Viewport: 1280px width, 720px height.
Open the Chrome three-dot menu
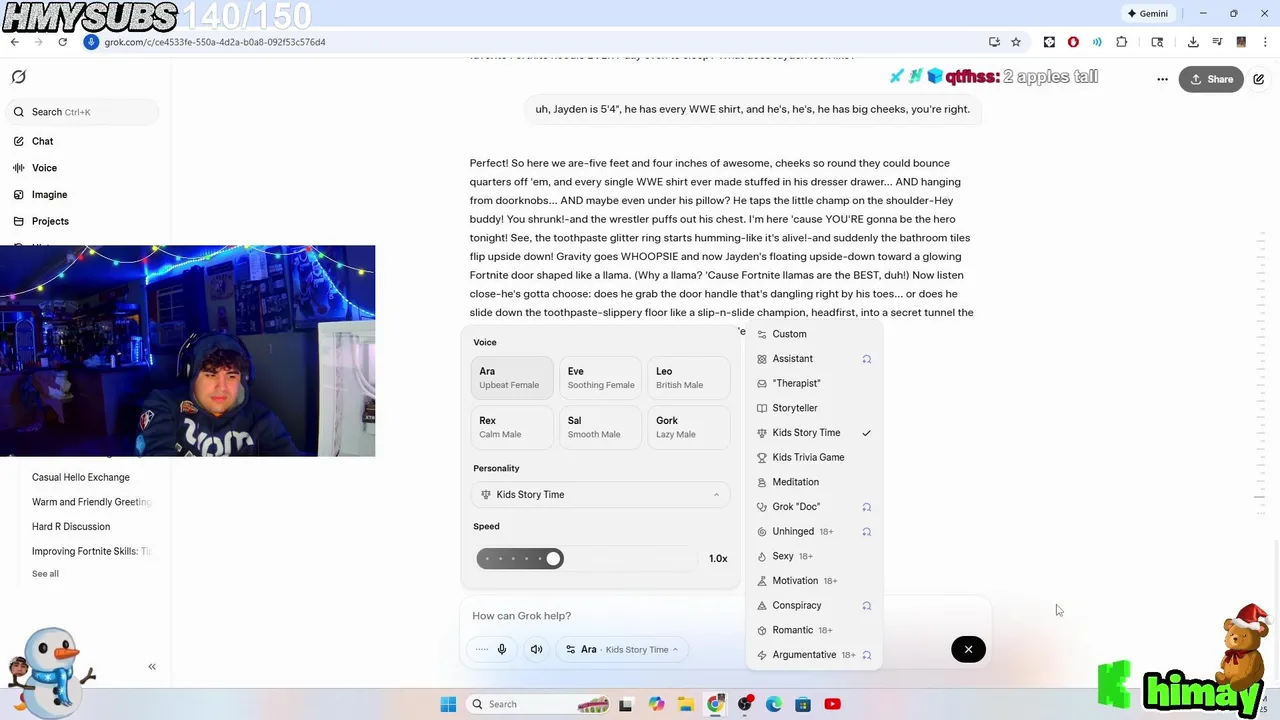[x=1265, y=42]
